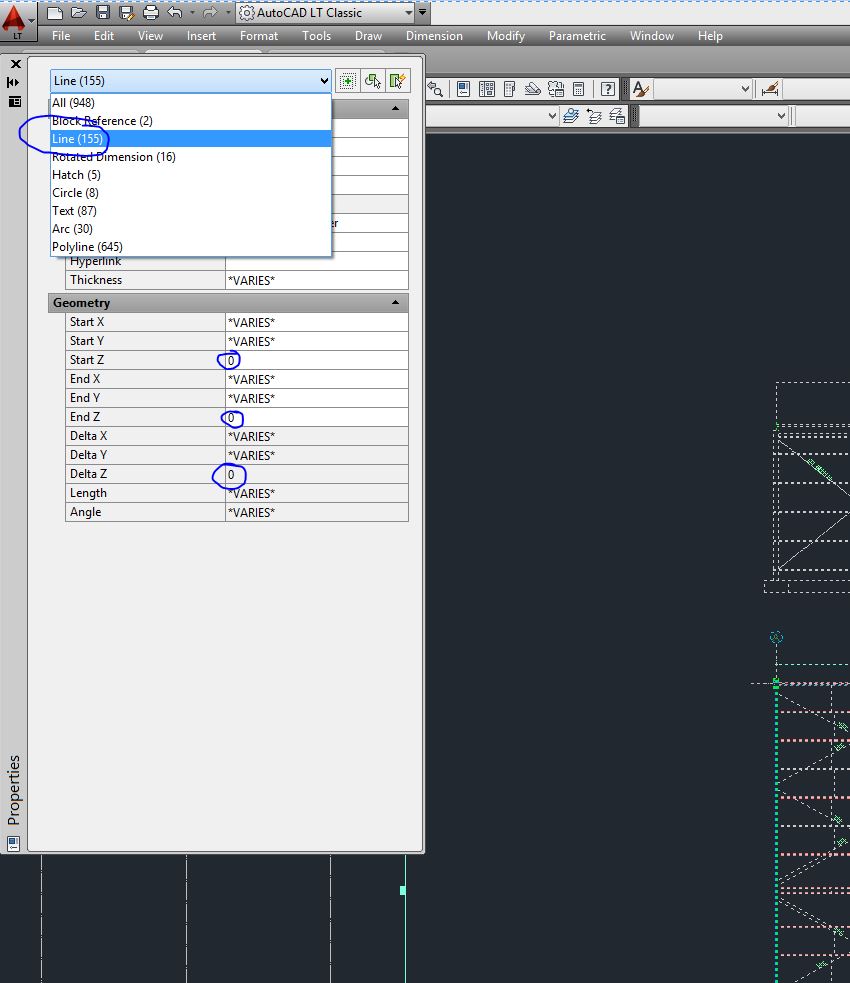
Task: Toggle auto-hide on the Properties palette
Action: (13, 82)
